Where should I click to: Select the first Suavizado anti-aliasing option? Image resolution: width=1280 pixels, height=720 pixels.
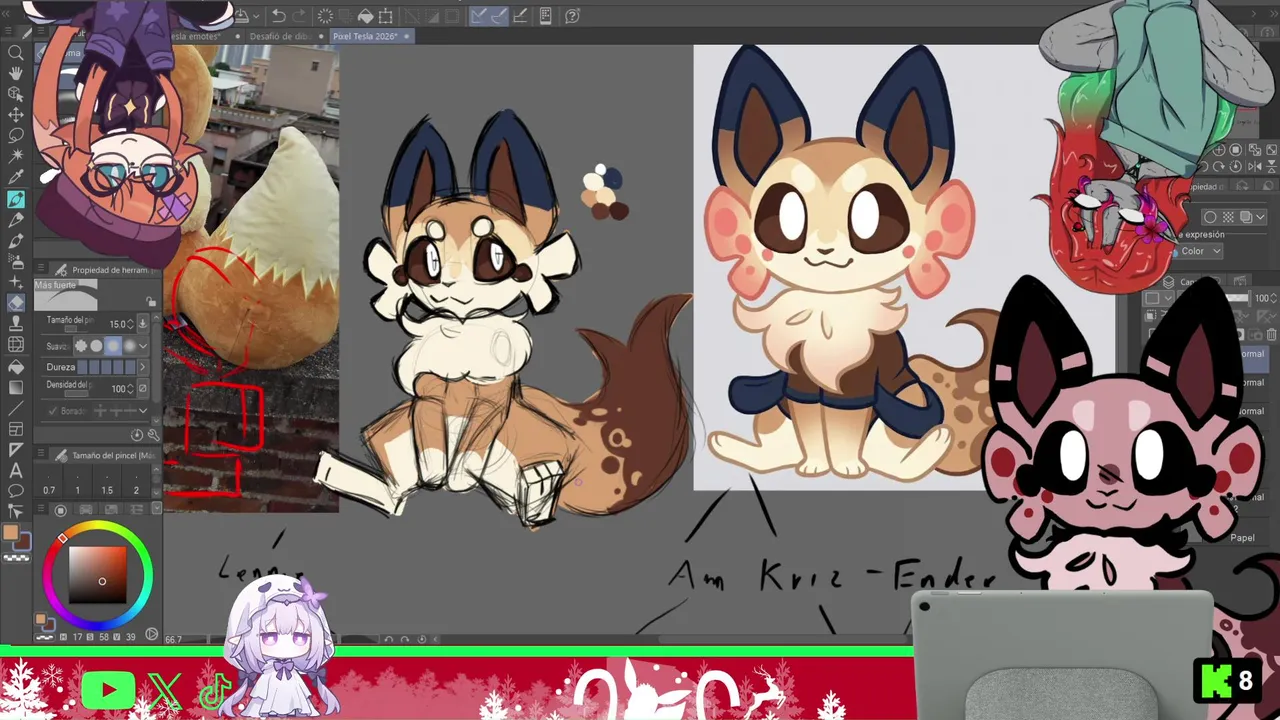[x=81, y=346]
